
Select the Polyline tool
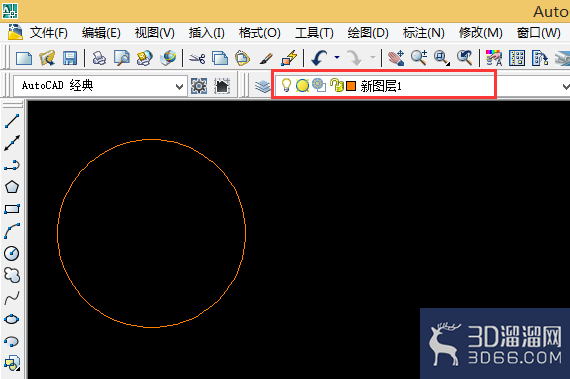click(12, 165)
